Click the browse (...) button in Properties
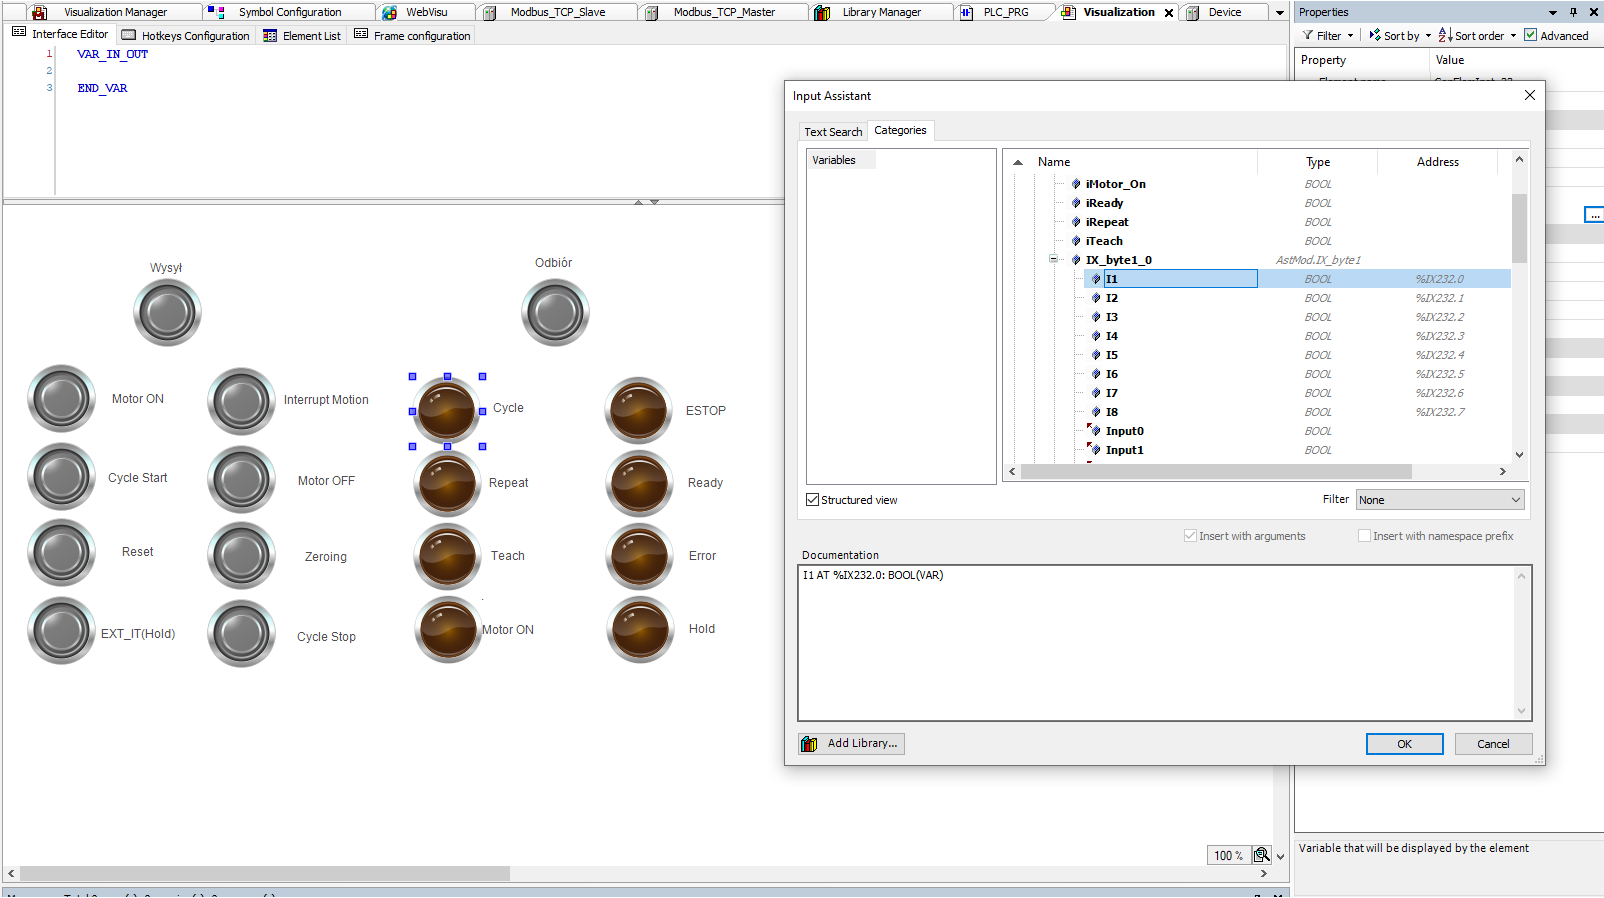Image resolution: width=1604 pixels, height=898 pixels. (x=1594, y=215)
